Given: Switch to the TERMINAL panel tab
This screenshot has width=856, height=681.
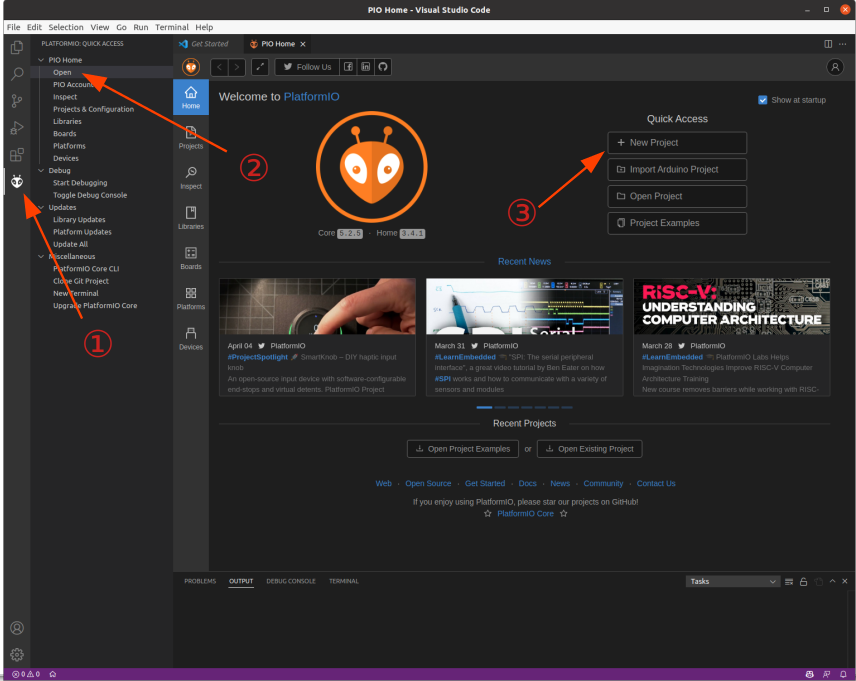Looking at the screenshot, I should (343, 581).
